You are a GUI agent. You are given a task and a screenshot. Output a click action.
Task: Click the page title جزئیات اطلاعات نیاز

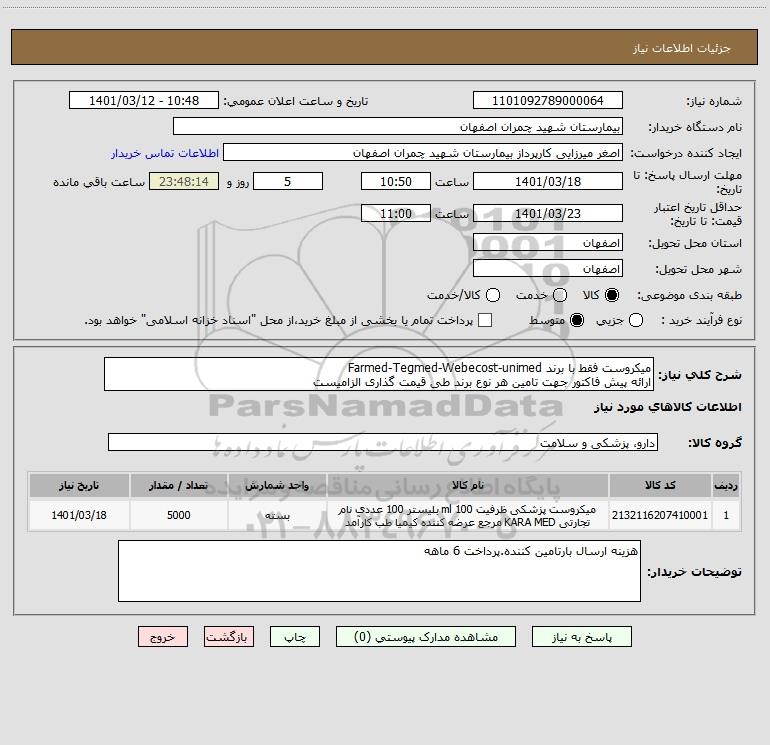(x=682, y=48)
